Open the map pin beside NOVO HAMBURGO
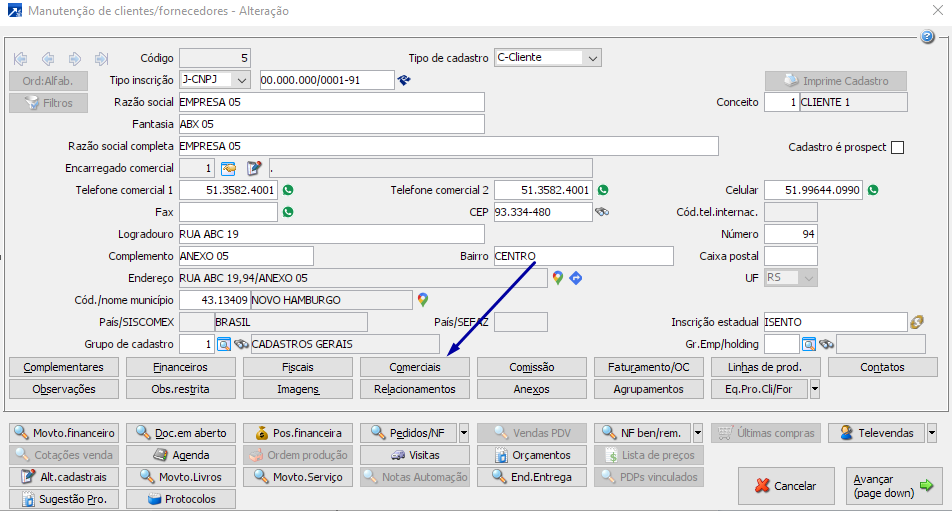The width and height of the screenshot is (952, 511). click(423, 300)
